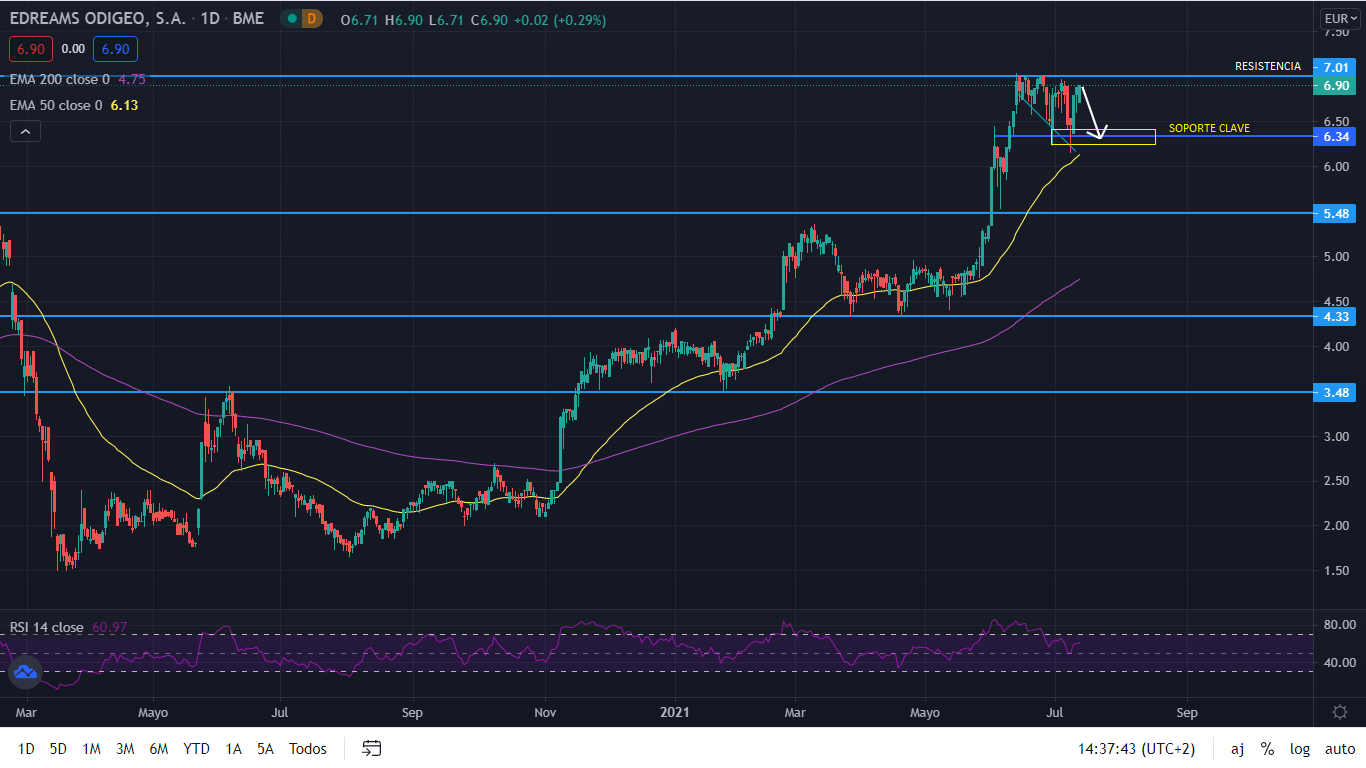Click the green market status dot
The image size is (1366, 768).
(290, 19)
